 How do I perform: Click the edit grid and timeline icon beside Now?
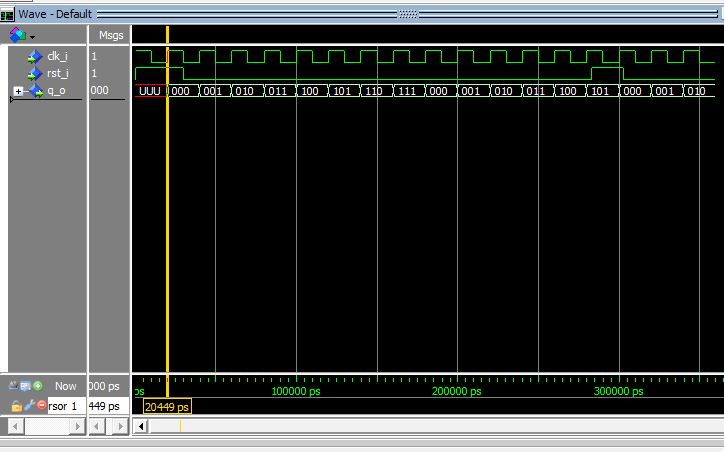click(x=25, y=386)
